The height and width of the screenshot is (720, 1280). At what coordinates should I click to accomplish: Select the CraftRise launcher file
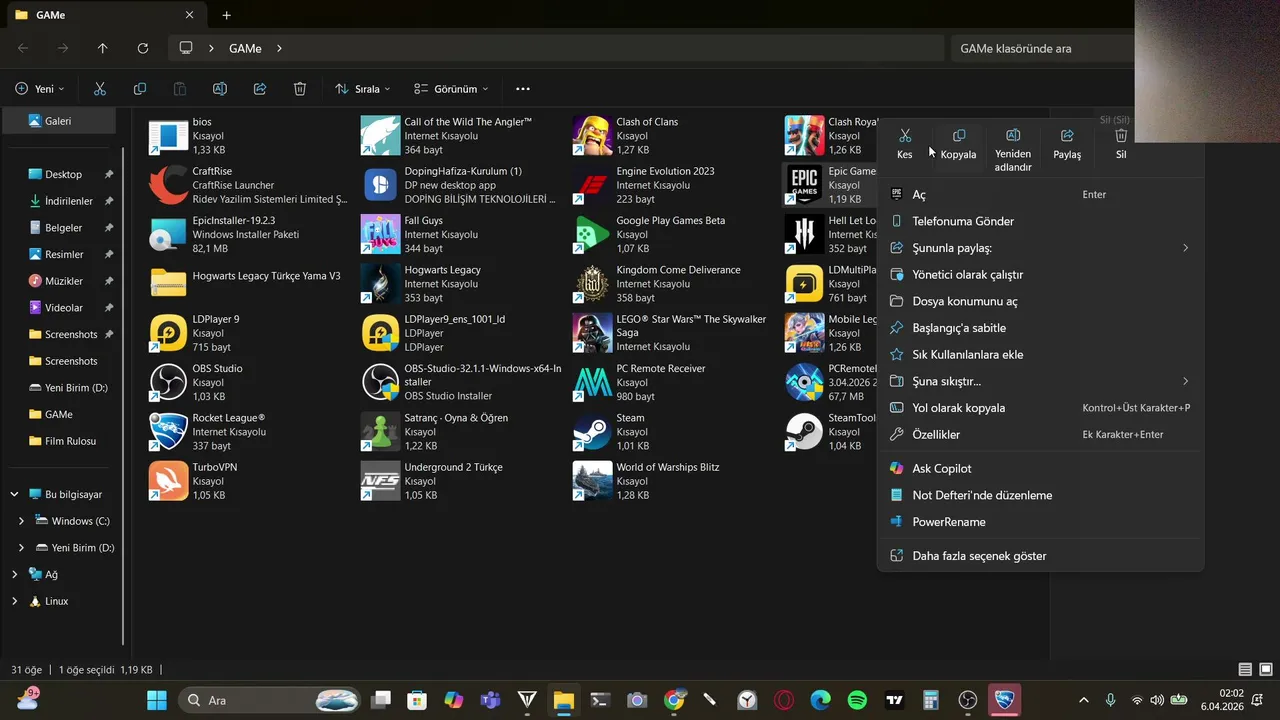tap(248, 185)
